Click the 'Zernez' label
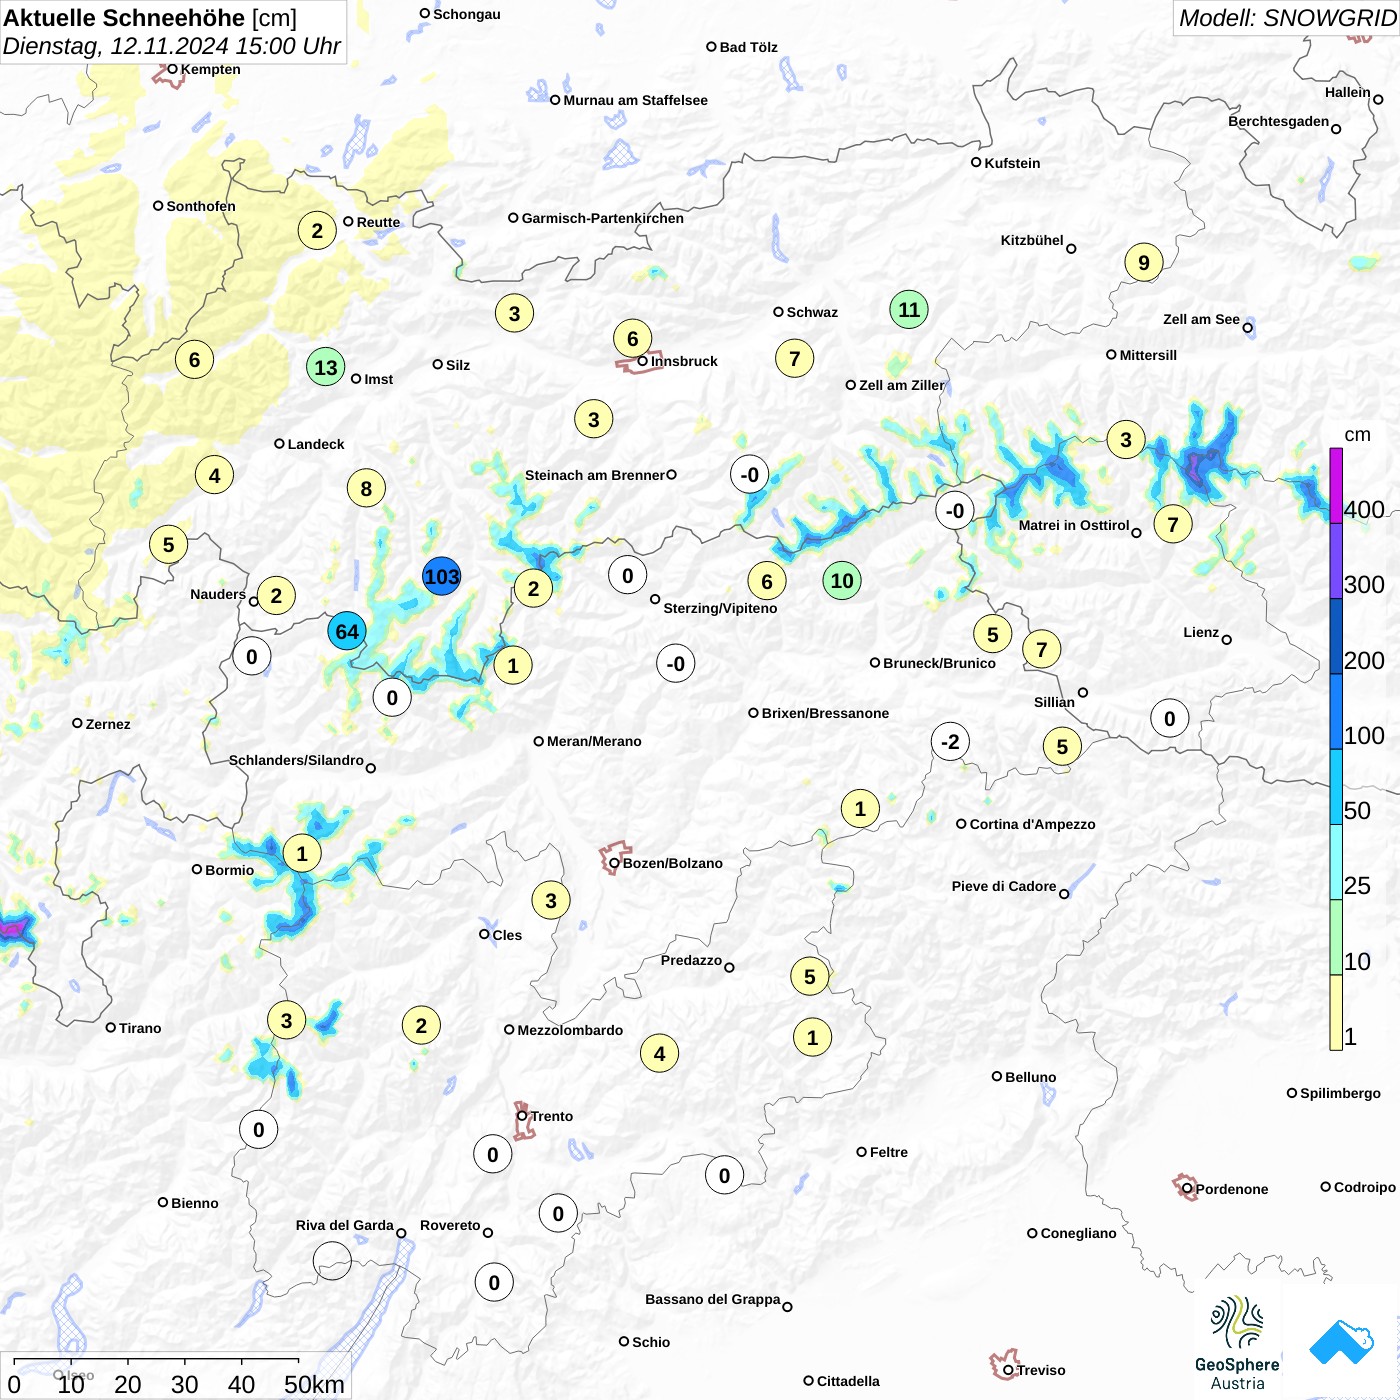The image size is (1400, 1400). pyautogui.click(x=108, y=724)
